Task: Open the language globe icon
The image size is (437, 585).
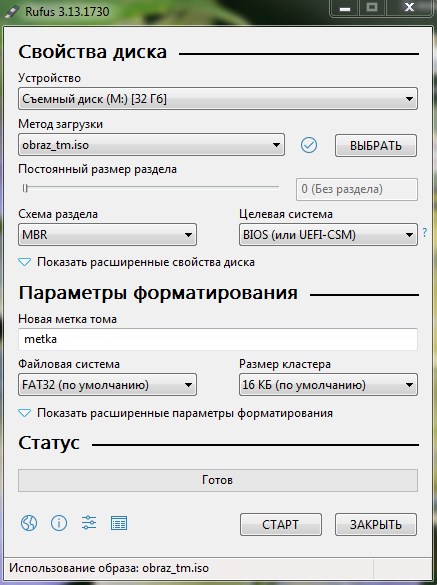Action: tap(29, 523)
